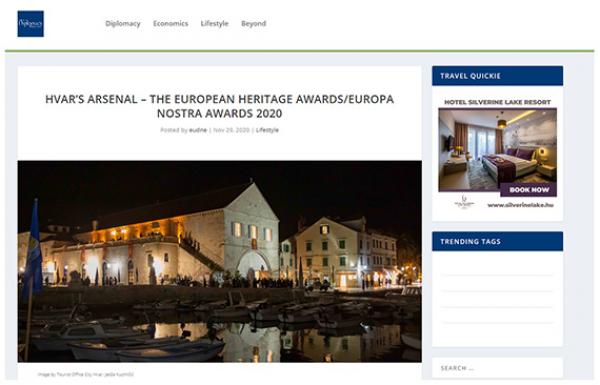Open the Lifestyle category link under title

click(x=267, y=130)
